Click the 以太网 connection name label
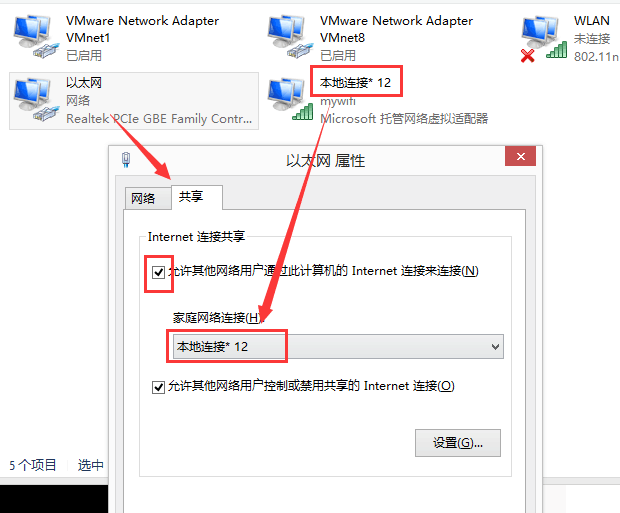The image size is (620, 513). pyautogui.click(x=84, y=83)
